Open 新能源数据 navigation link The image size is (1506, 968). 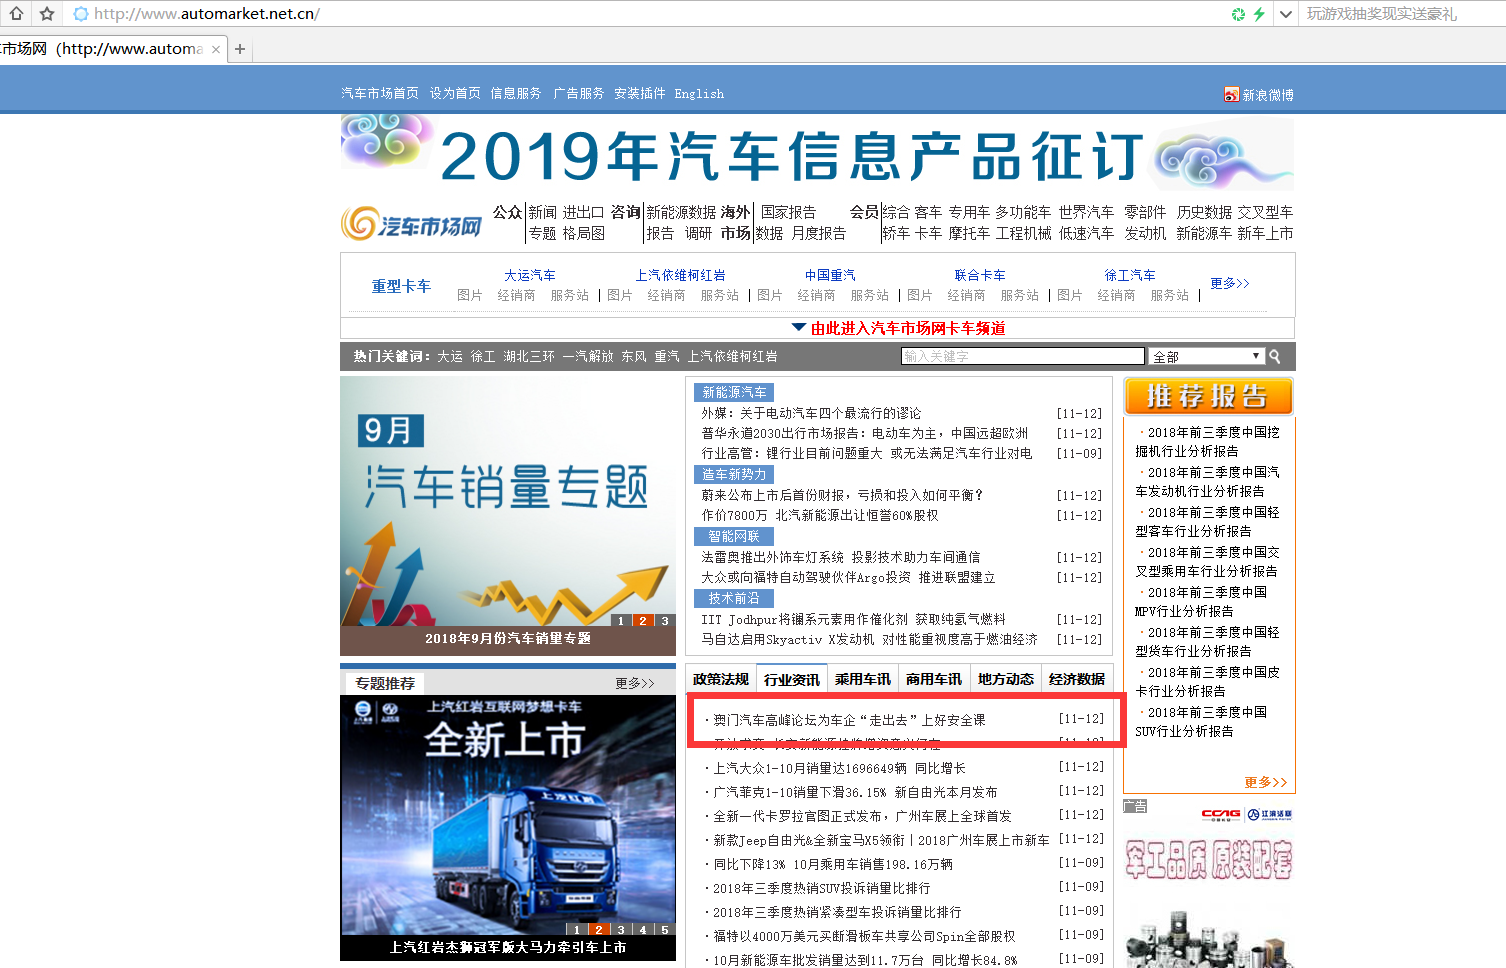(681, 212)
